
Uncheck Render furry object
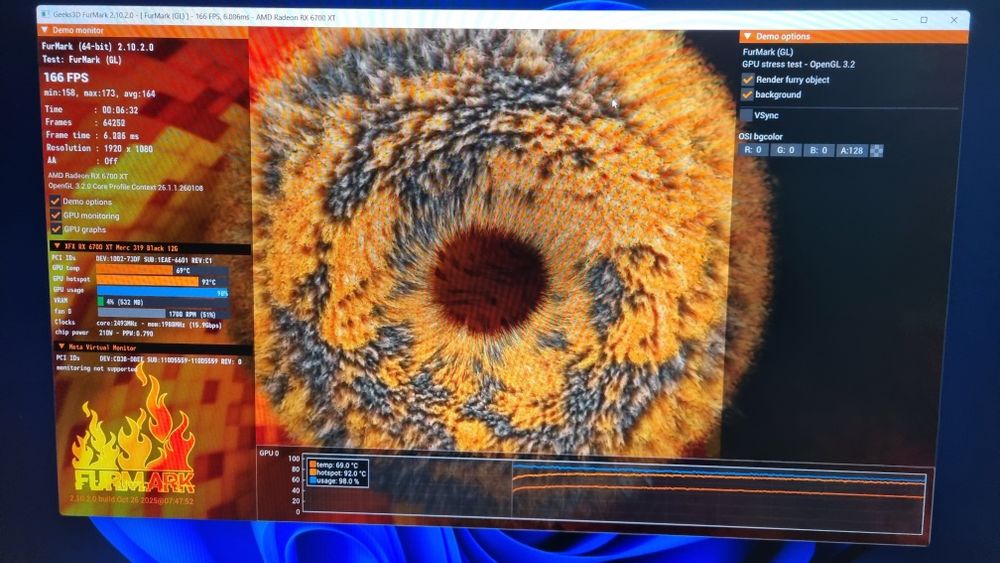(747, 80)
